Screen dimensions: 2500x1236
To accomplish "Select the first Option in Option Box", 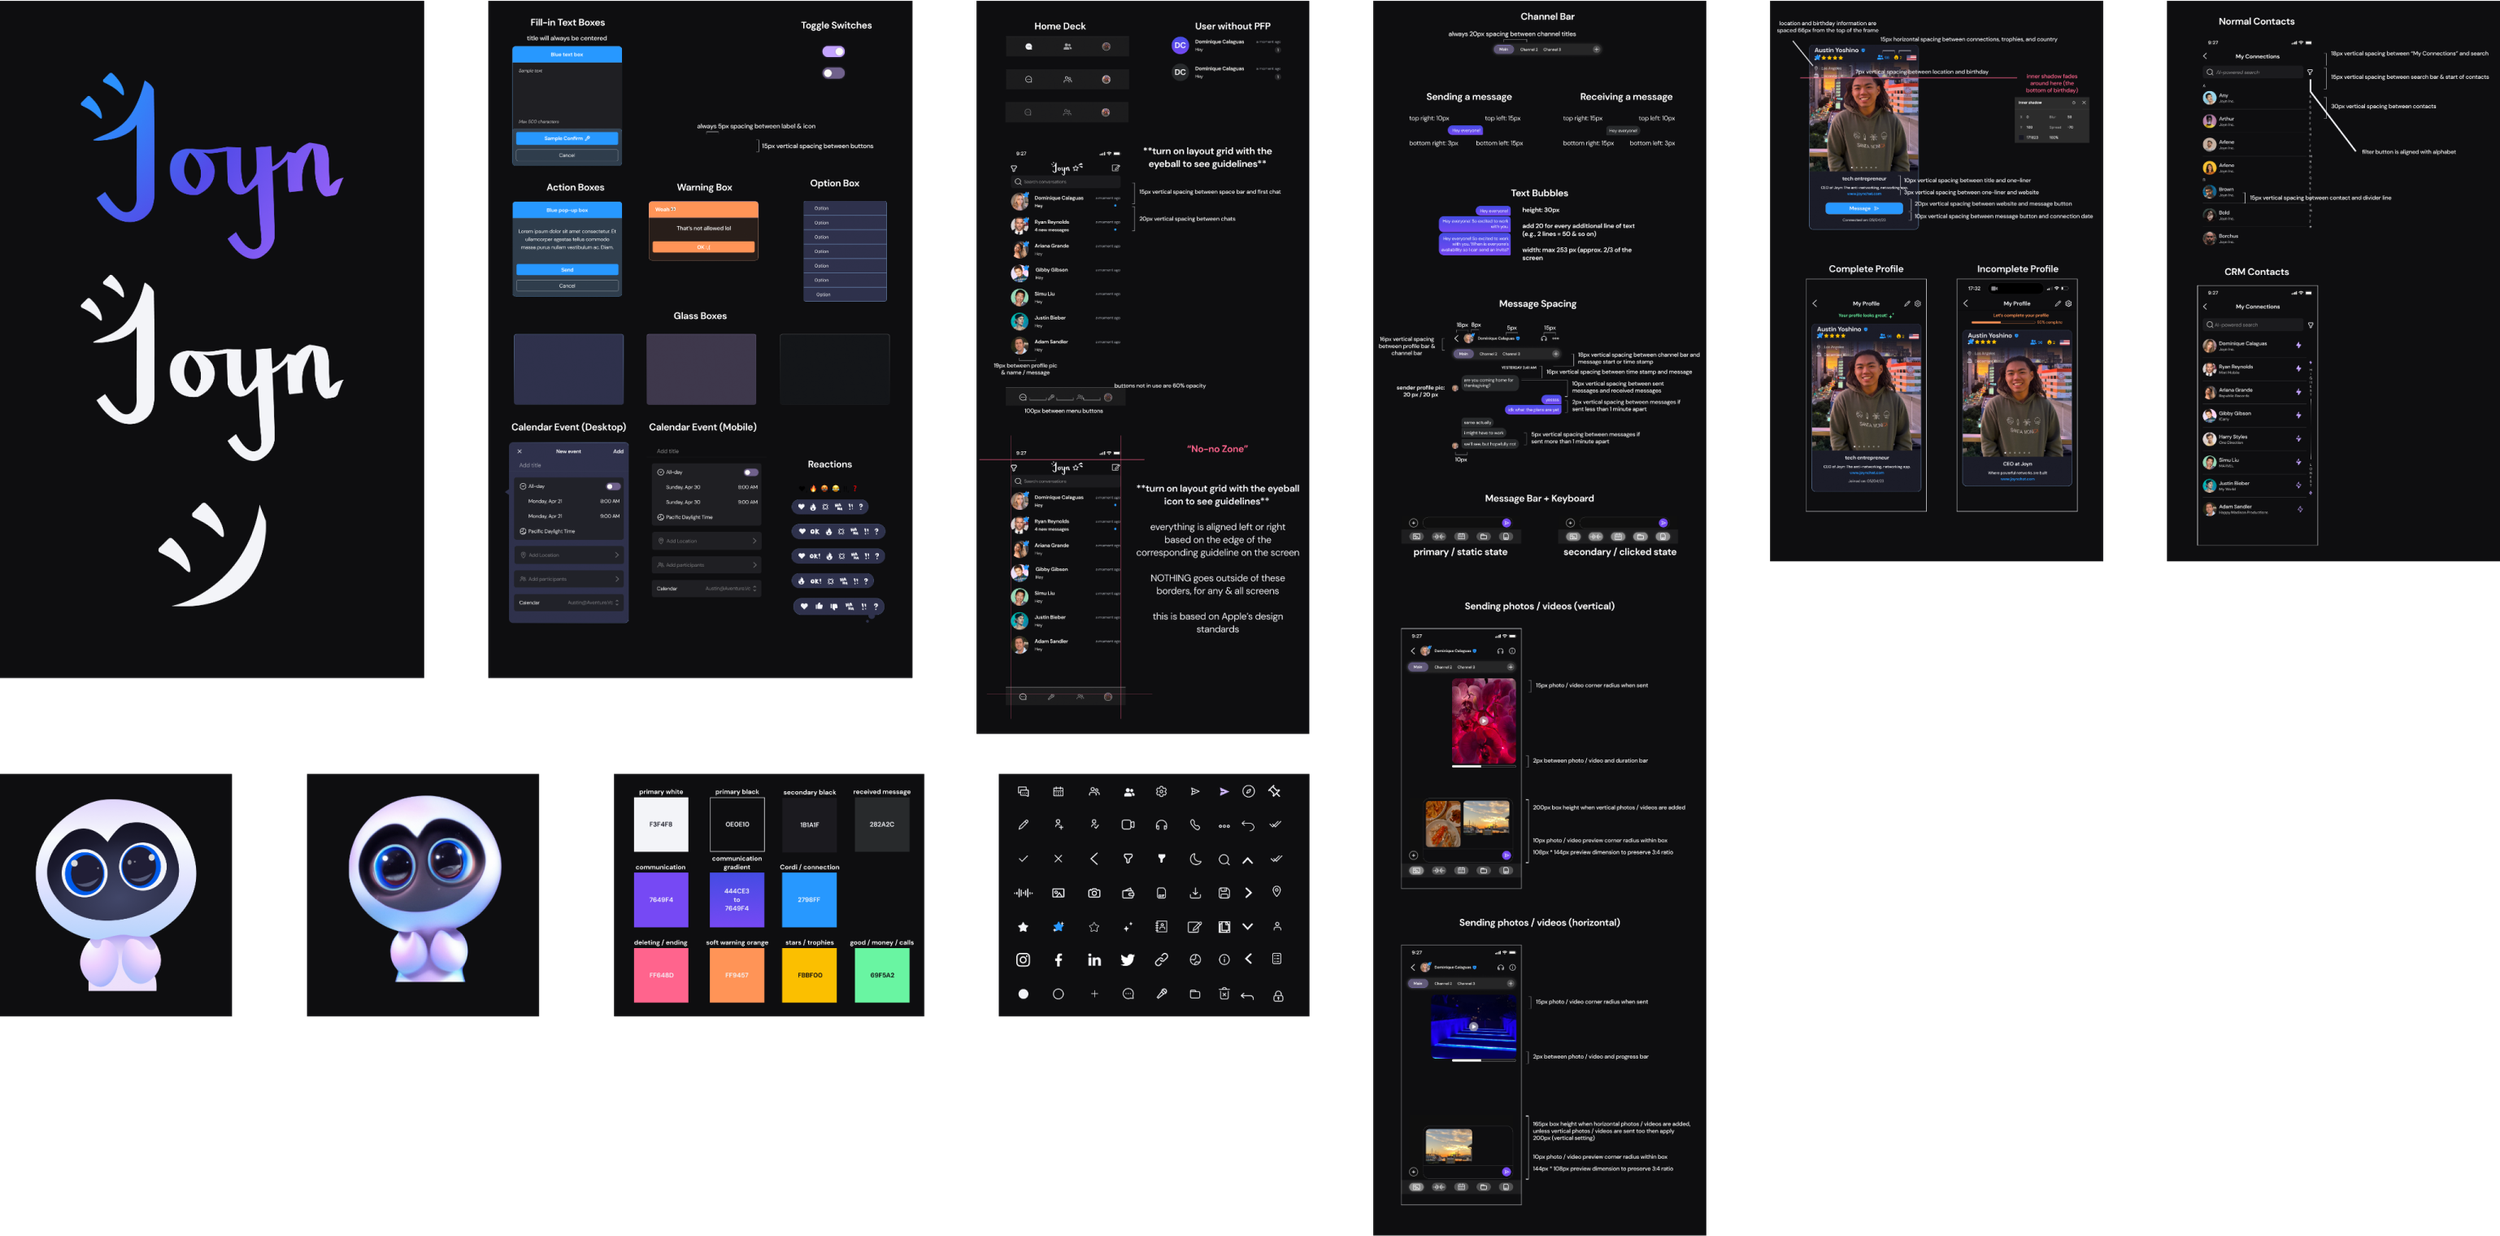I will [844, 208].
